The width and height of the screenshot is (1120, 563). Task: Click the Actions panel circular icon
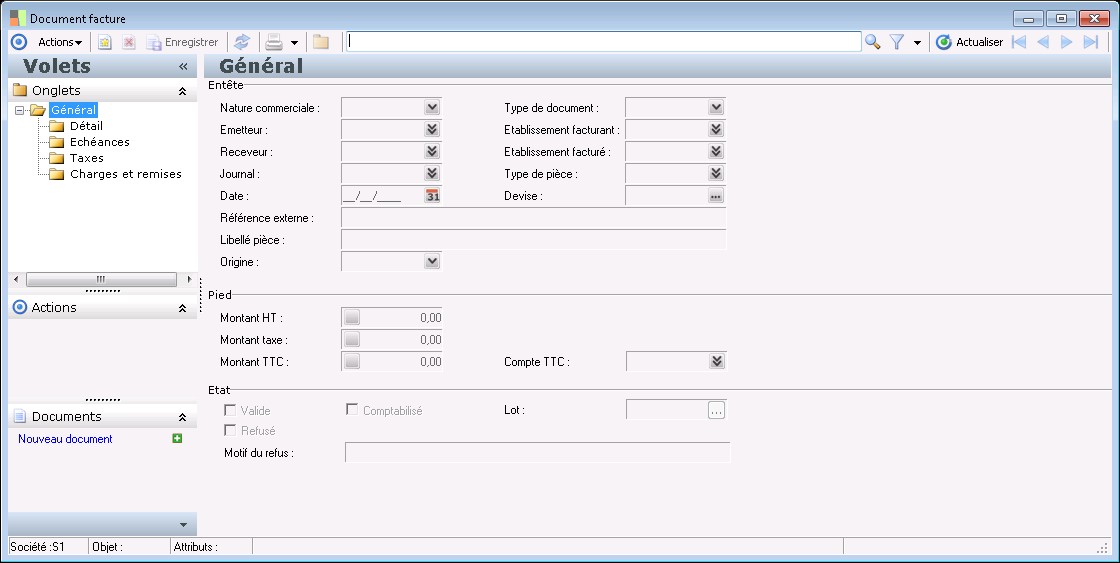[x=20, y=308]
